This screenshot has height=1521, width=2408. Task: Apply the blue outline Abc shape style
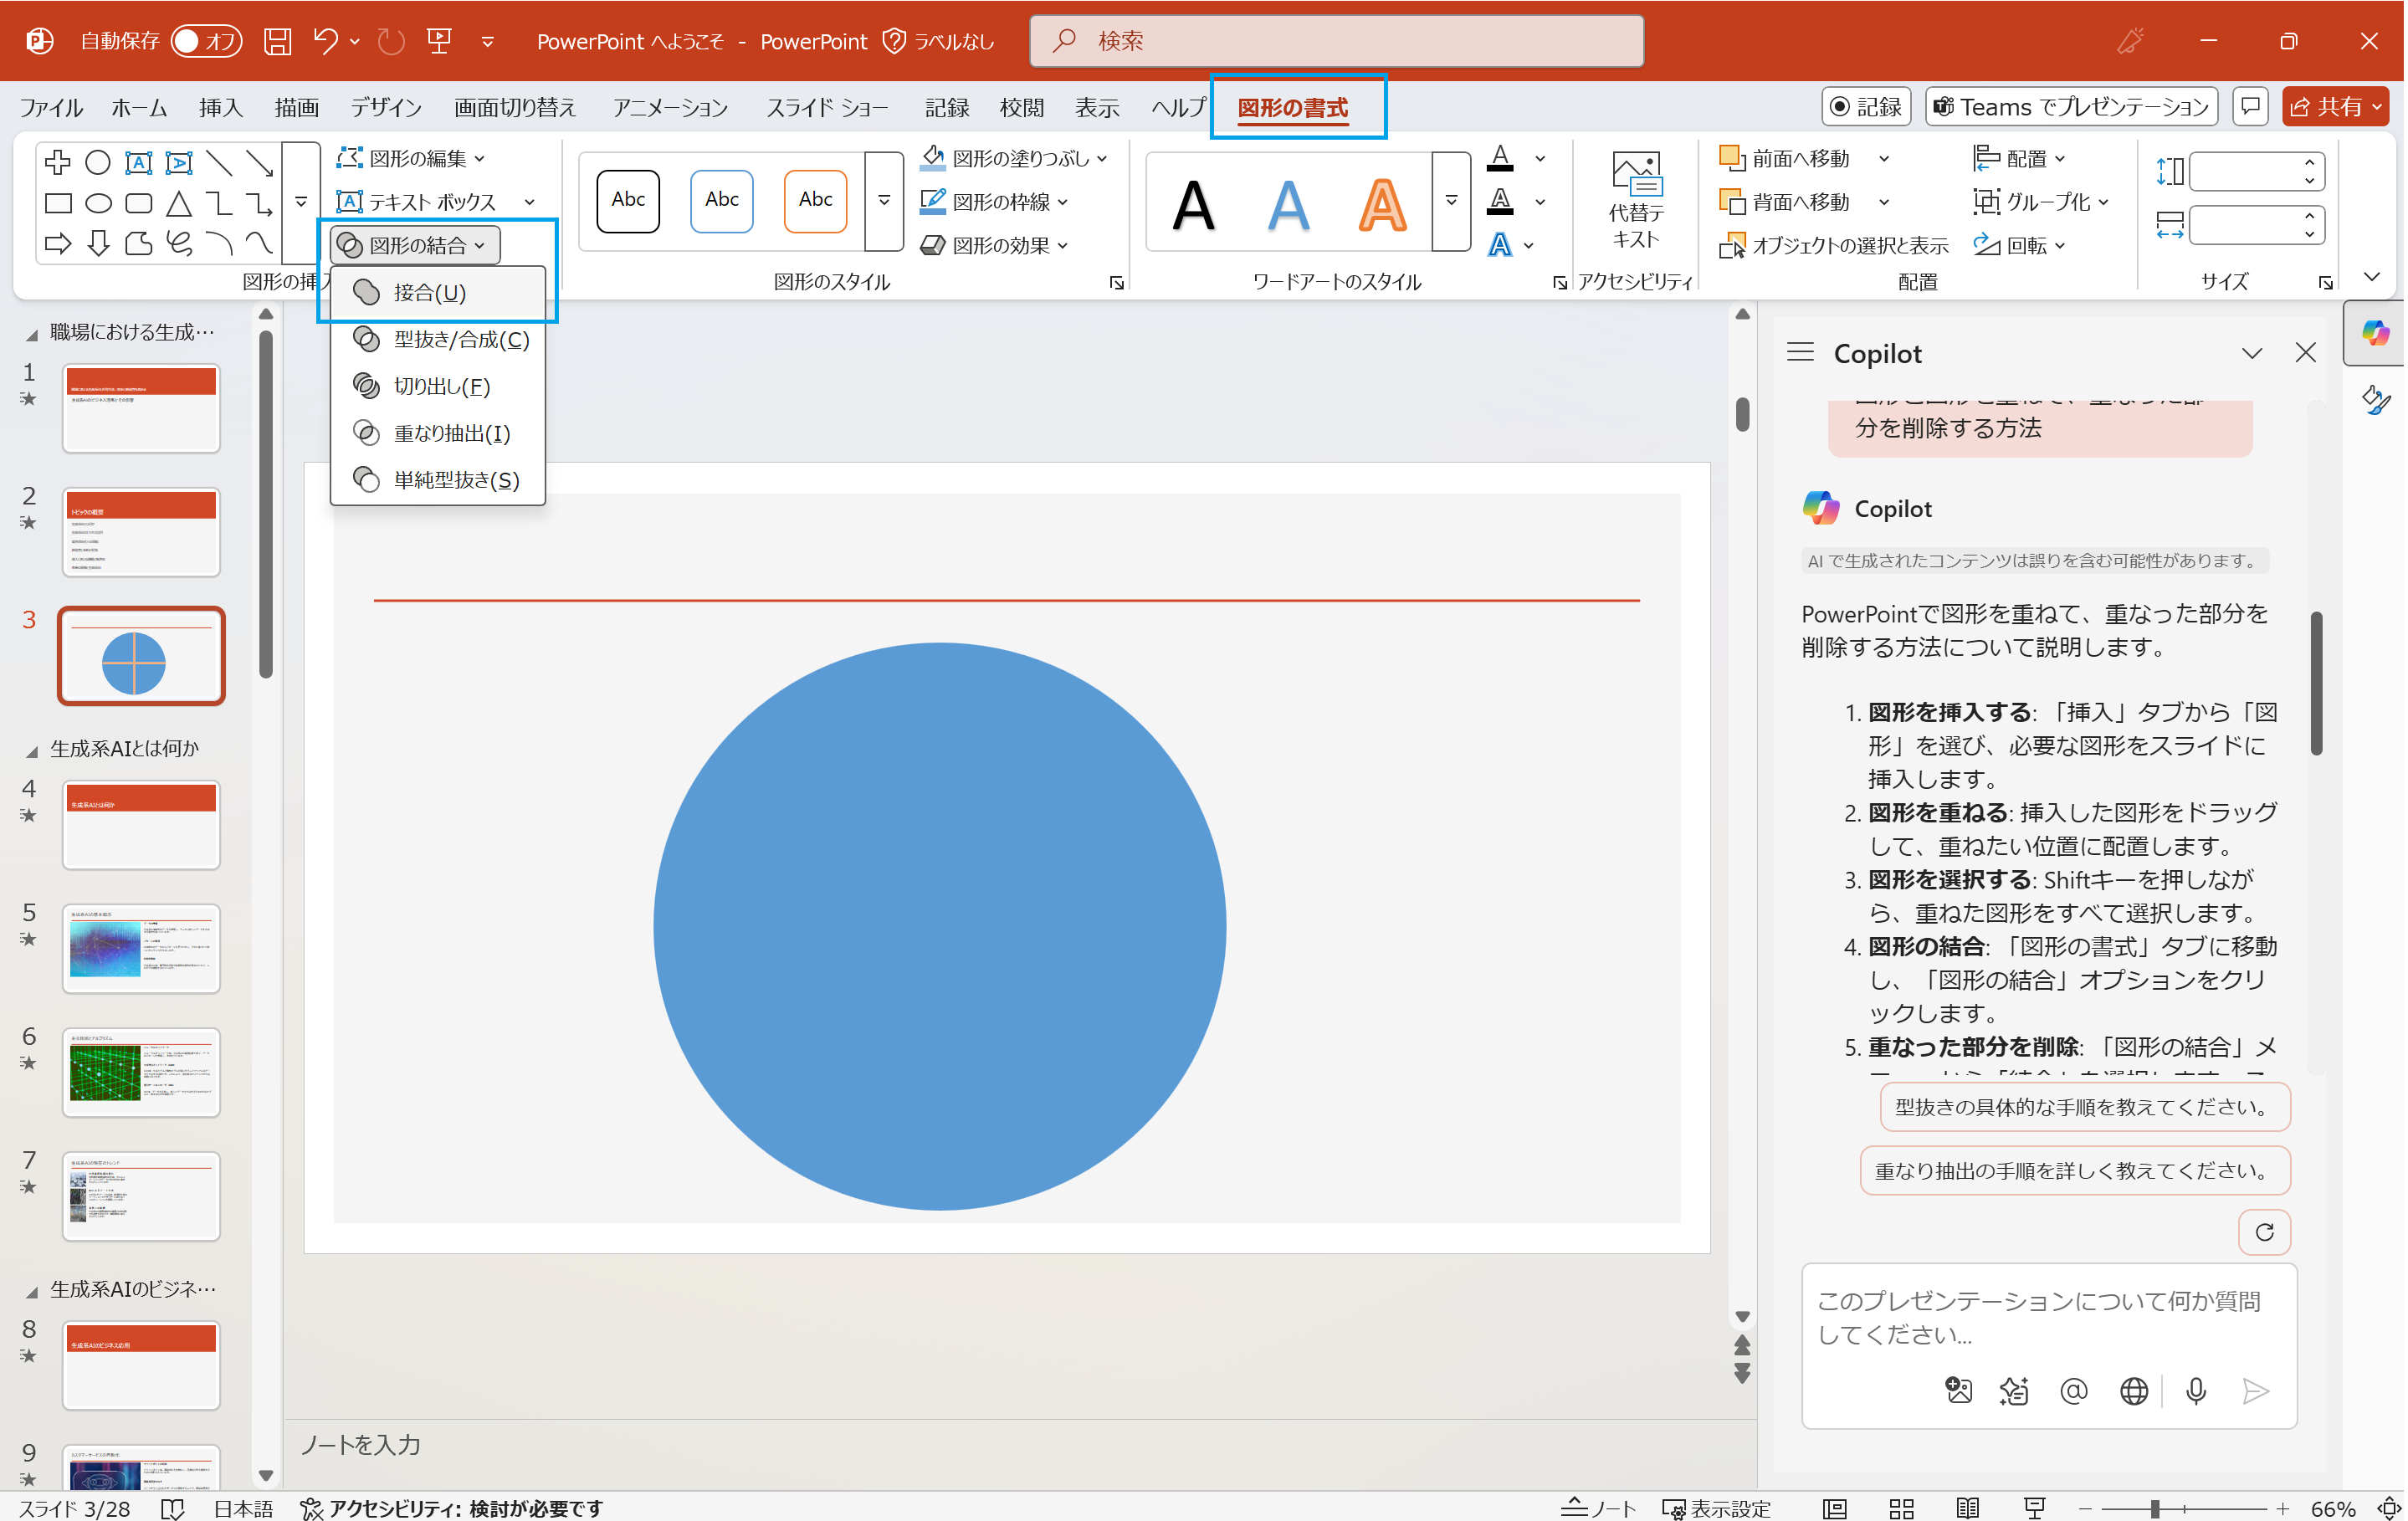722,200
